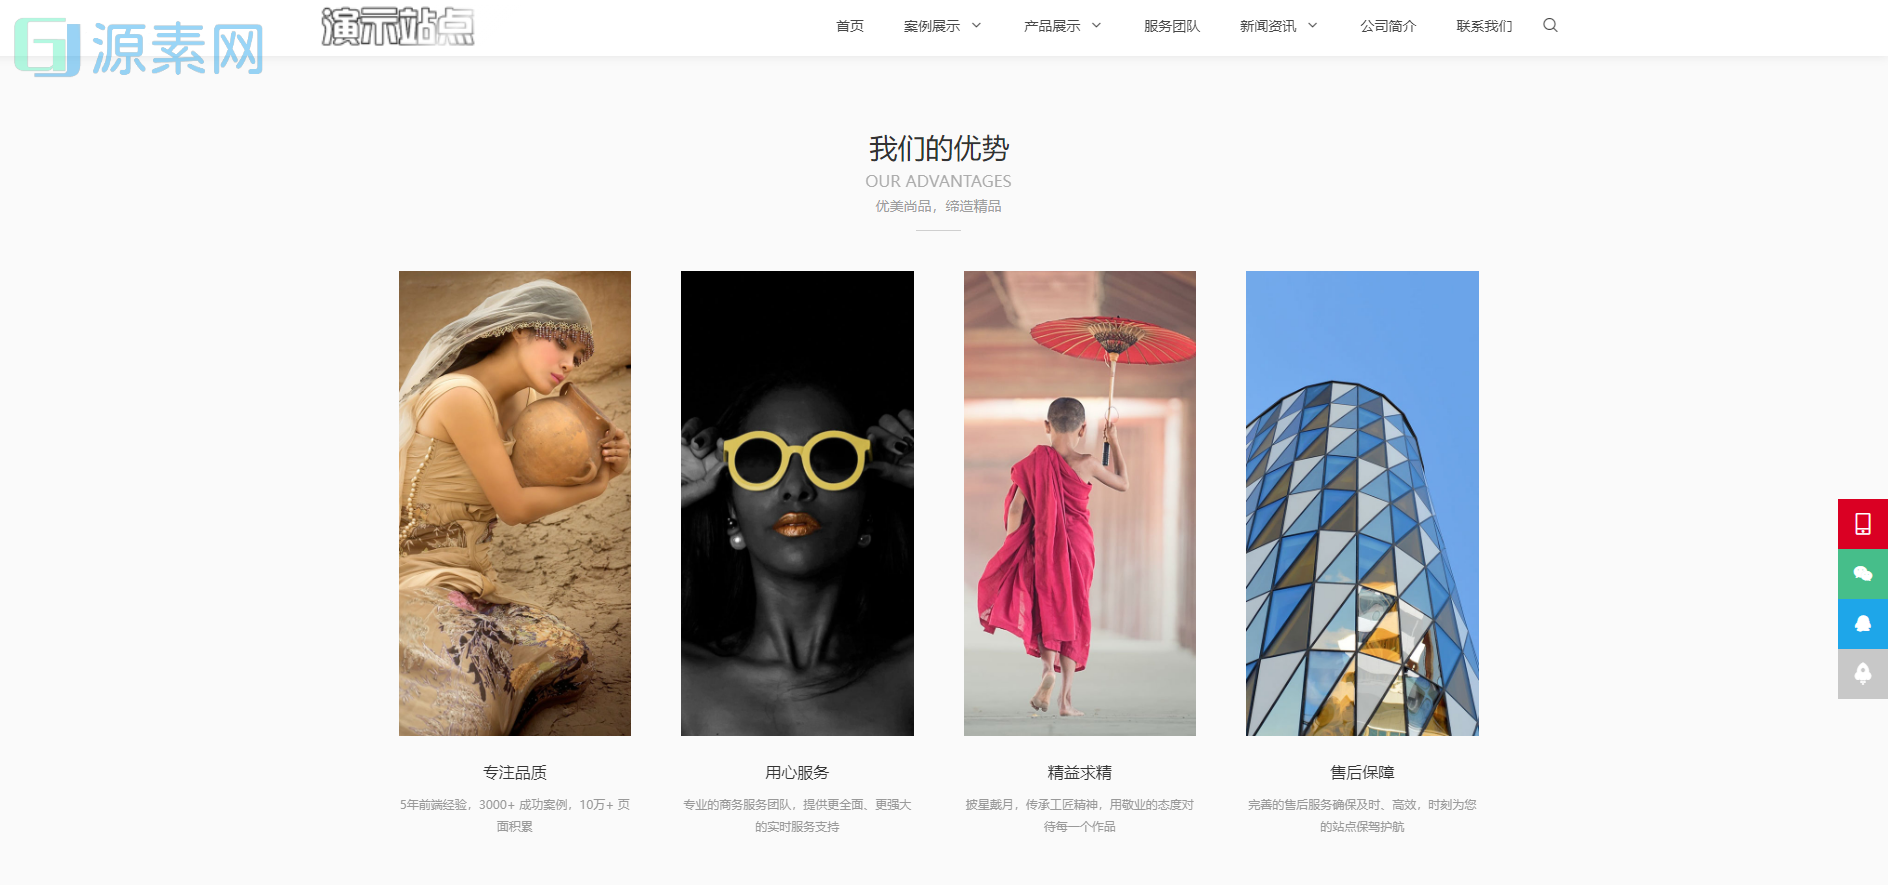
Task: Open the 联系我们 menu item
Action: [1484, 26]
